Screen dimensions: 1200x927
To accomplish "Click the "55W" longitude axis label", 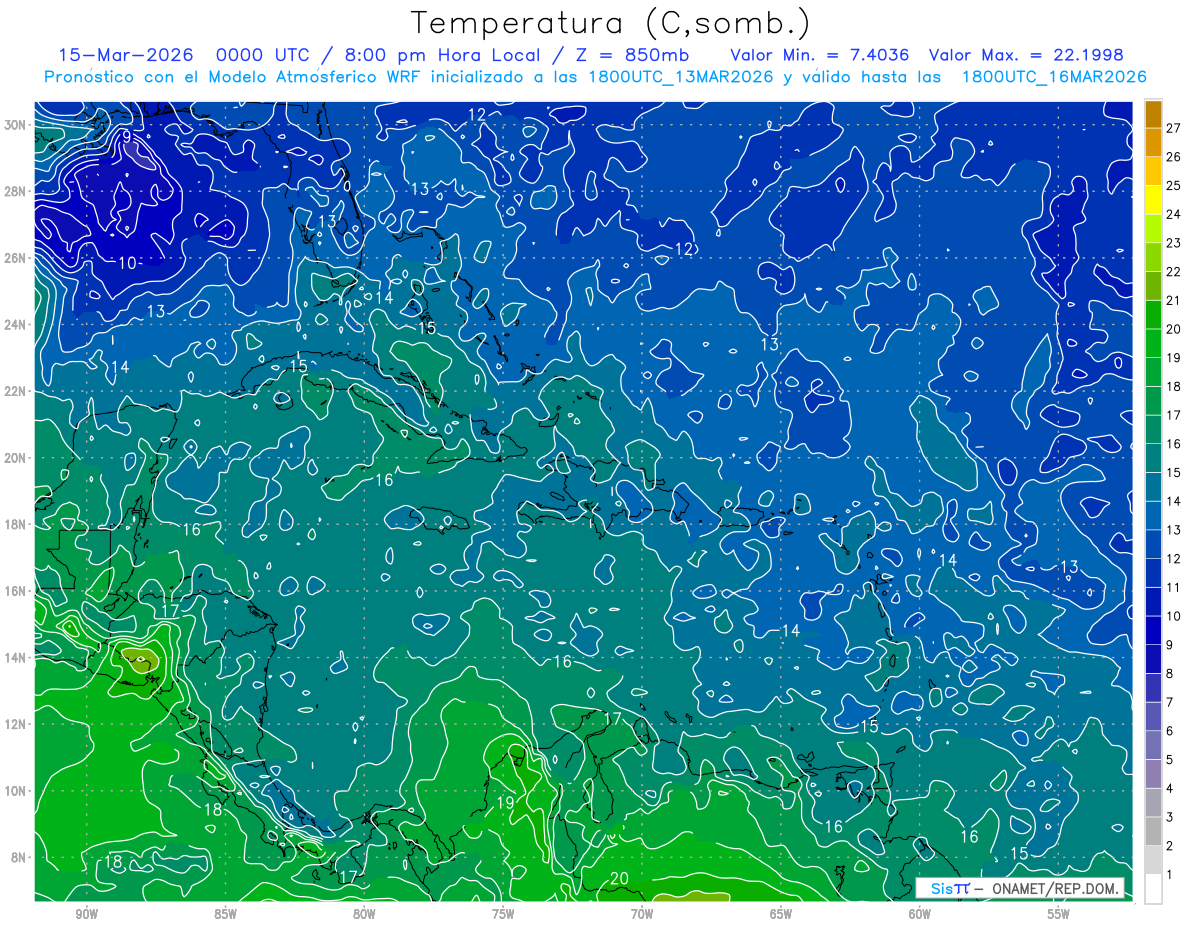I will pos(1059,914).
